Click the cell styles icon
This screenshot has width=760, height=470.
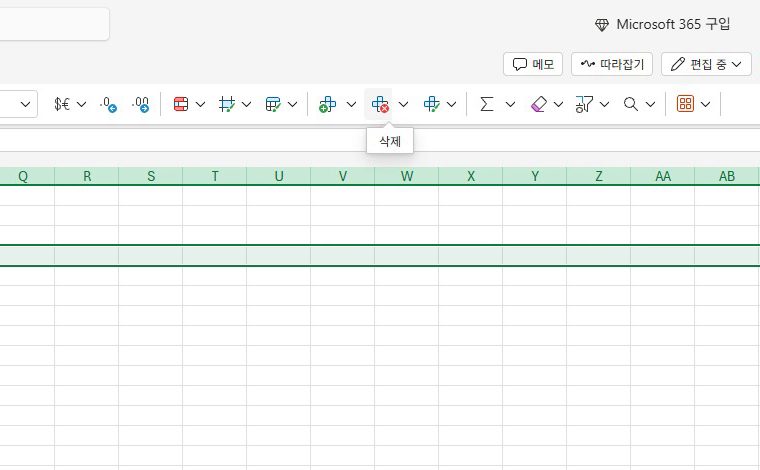click(227, 104)
